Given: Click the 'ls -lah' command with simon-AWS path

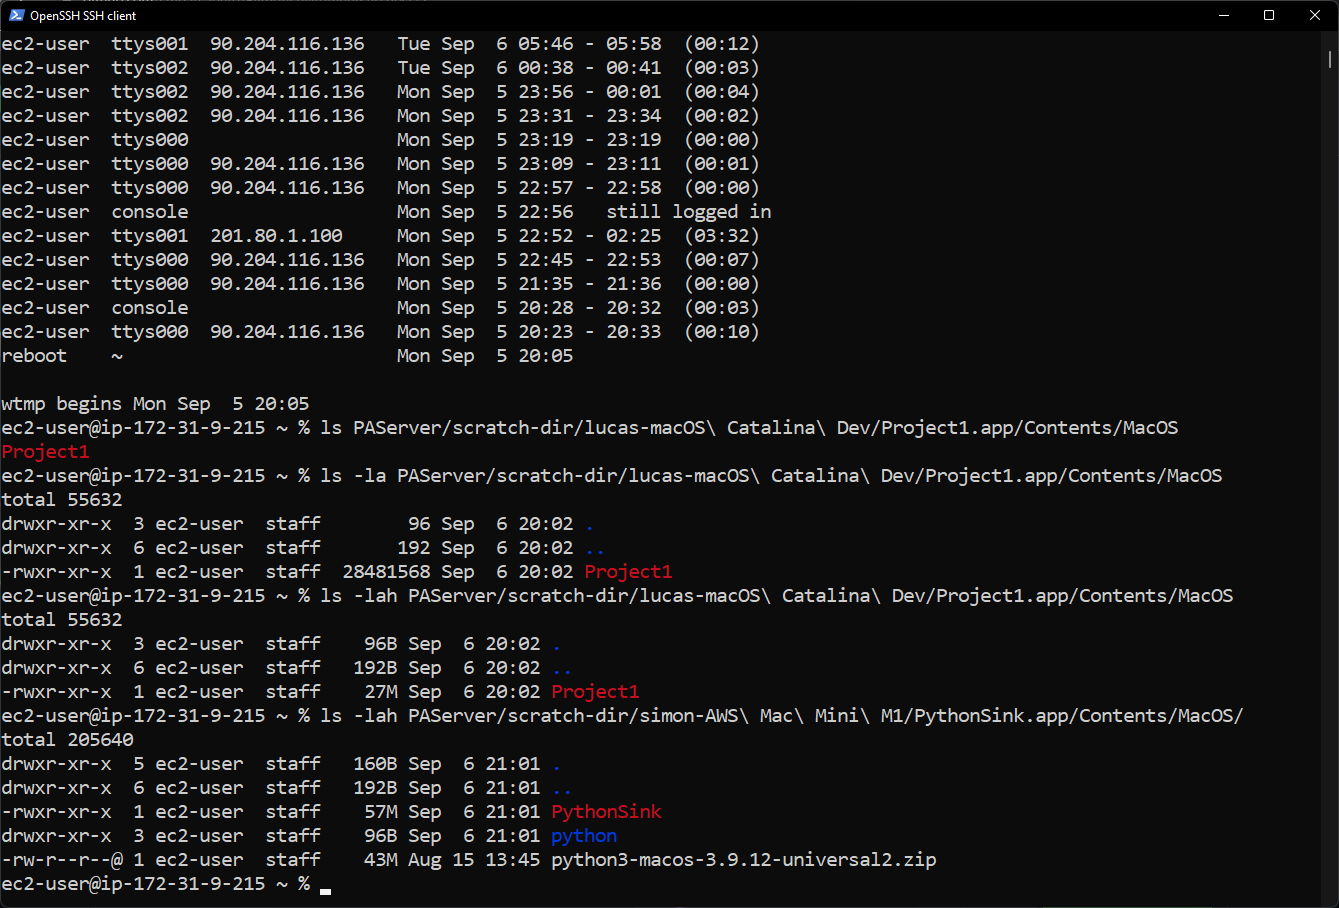Looking at the screenshot, I should (x=782, y=716).
